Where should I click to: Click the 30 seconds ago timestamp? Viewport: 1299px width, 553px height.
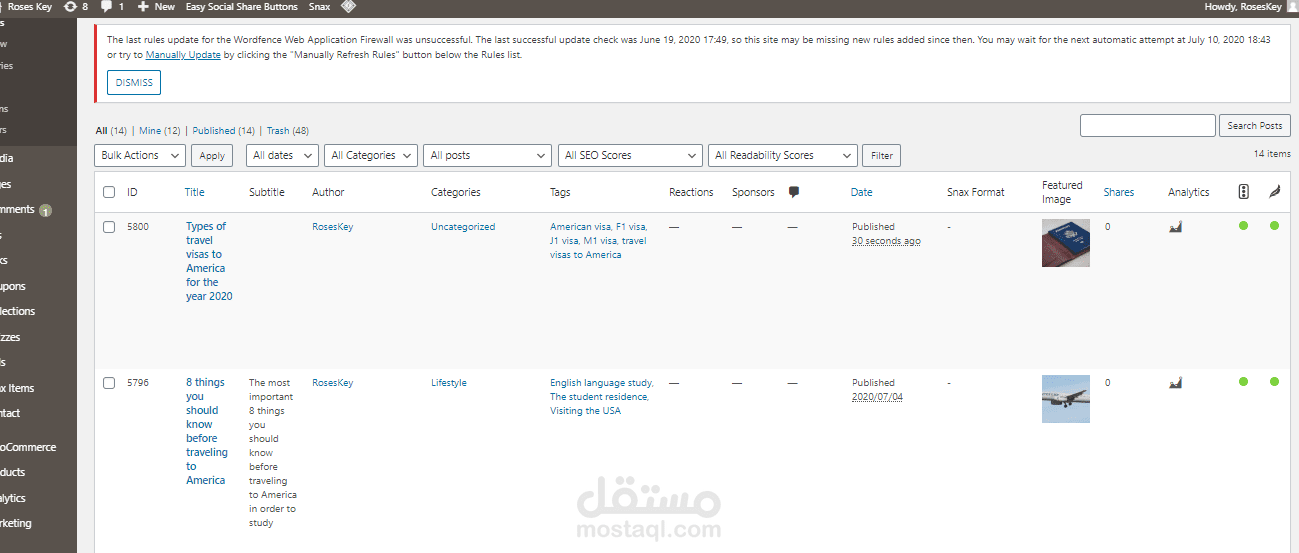886,241
